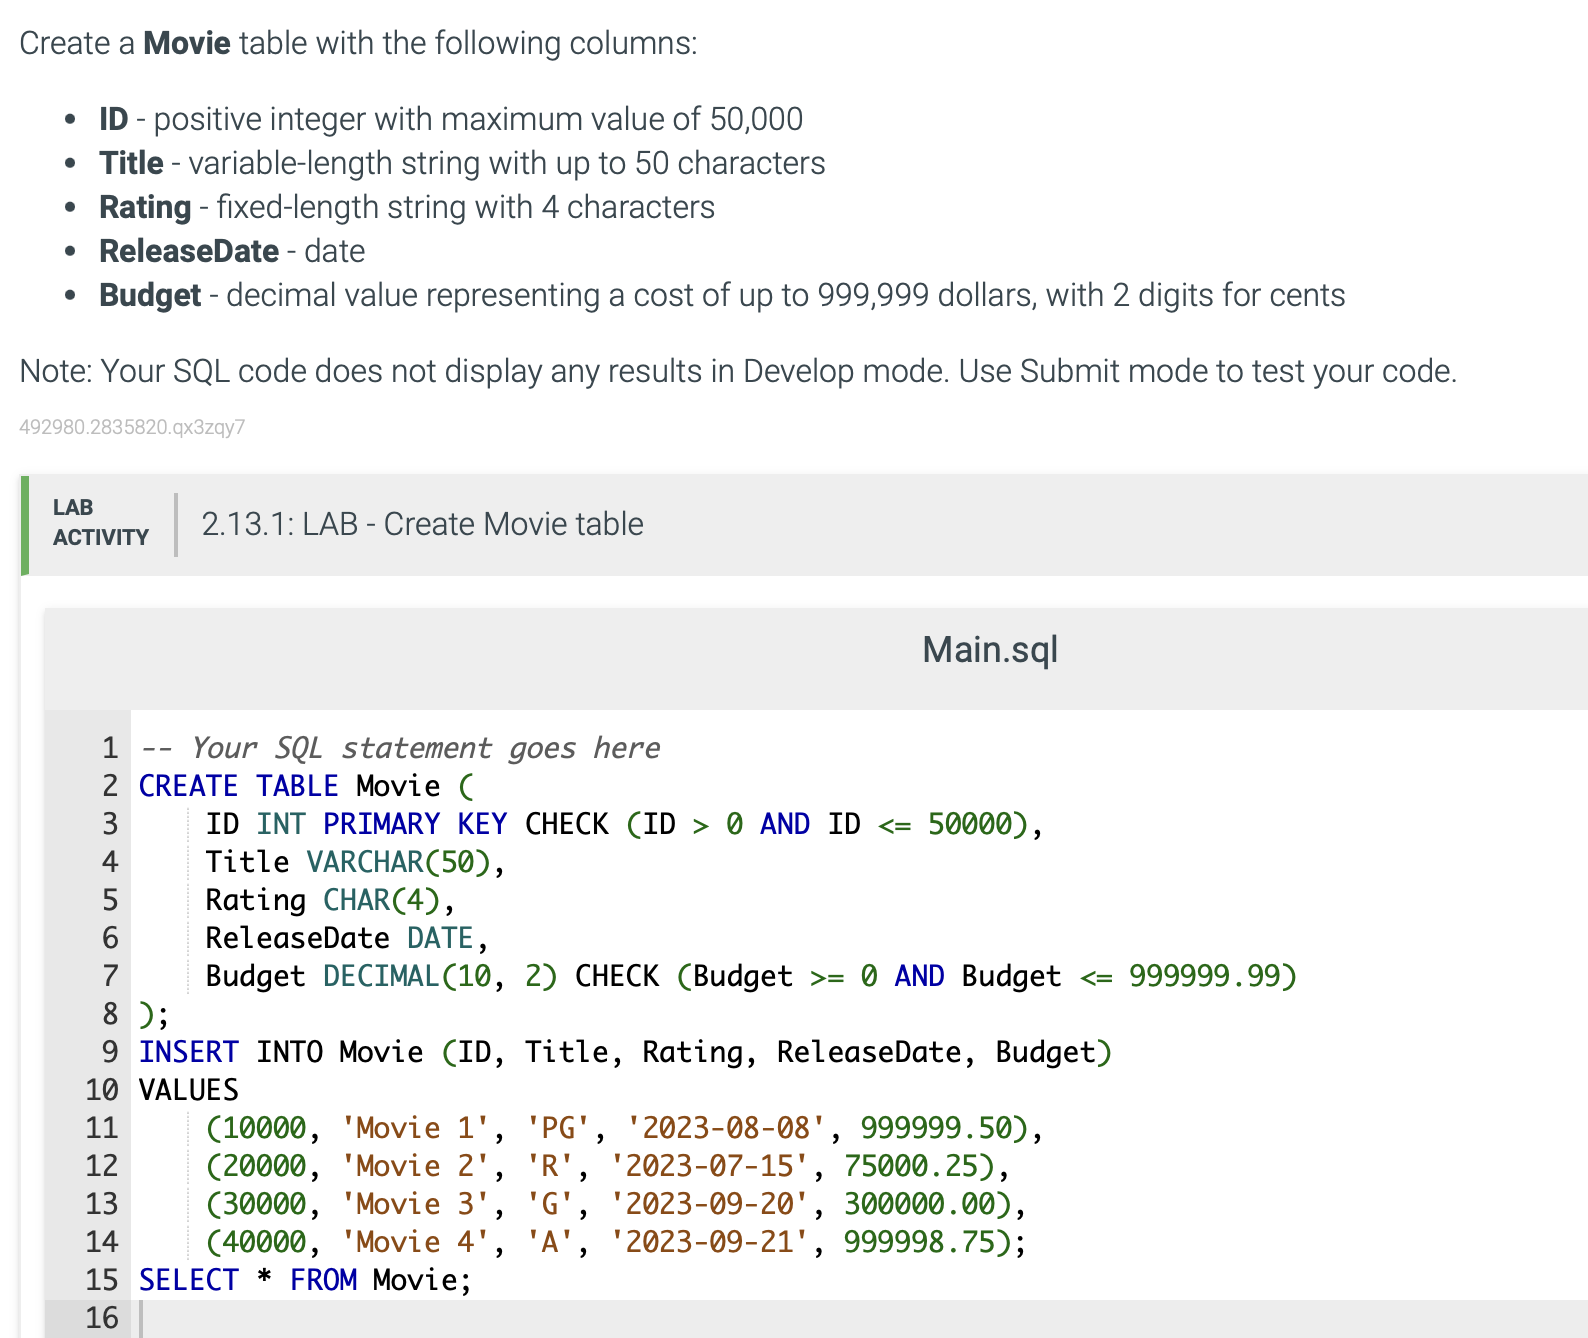Click line number 14 in the gutter
The image size is (1588, 1338).
pyautogui.click(x=102, y=1242)
